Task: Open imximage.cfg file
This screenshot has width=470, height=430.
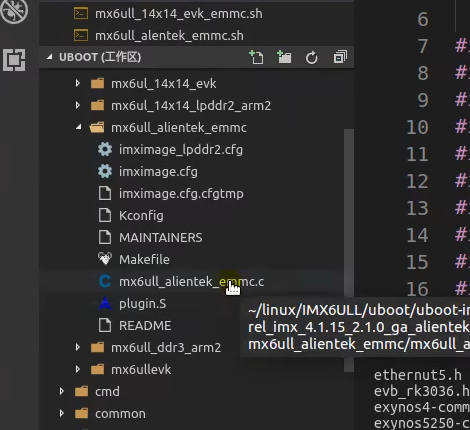Action: click(x=158, y=172)
